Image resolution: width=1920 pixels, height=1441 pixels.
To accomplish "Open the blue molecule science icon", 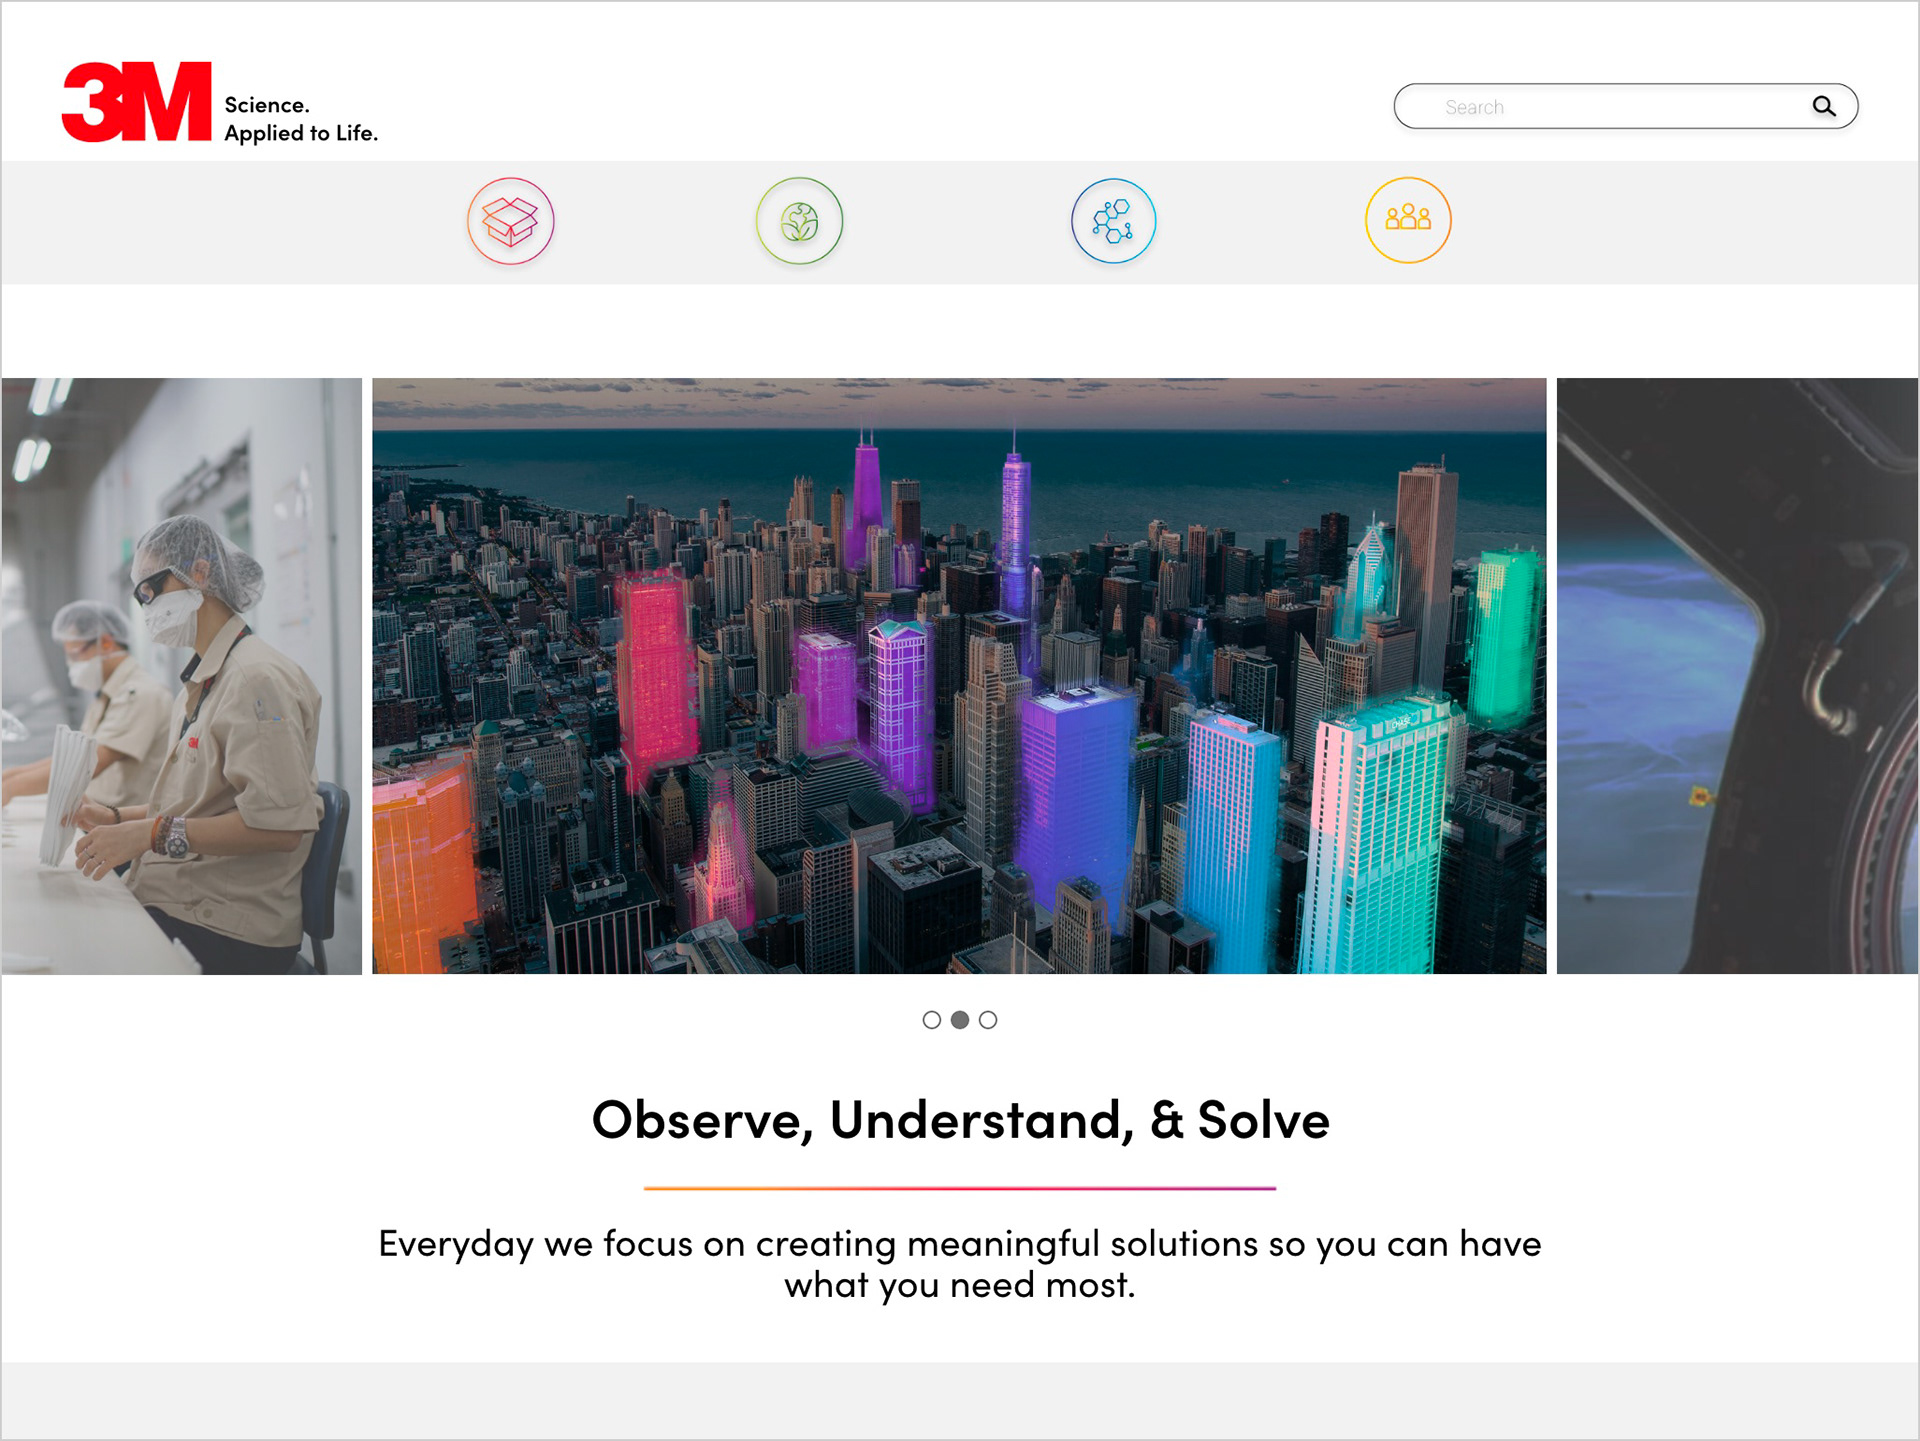I will tap(1113, 221).
